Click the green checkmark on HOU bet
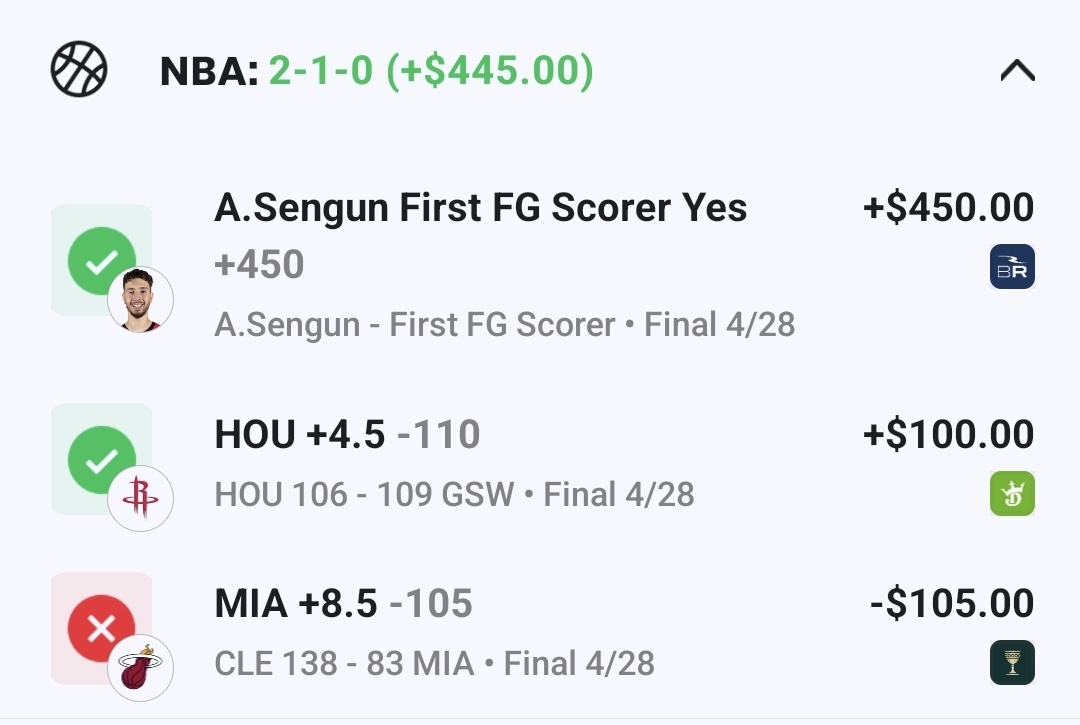The width and height of the screenshot is (1080, 725). coord(101,459)
